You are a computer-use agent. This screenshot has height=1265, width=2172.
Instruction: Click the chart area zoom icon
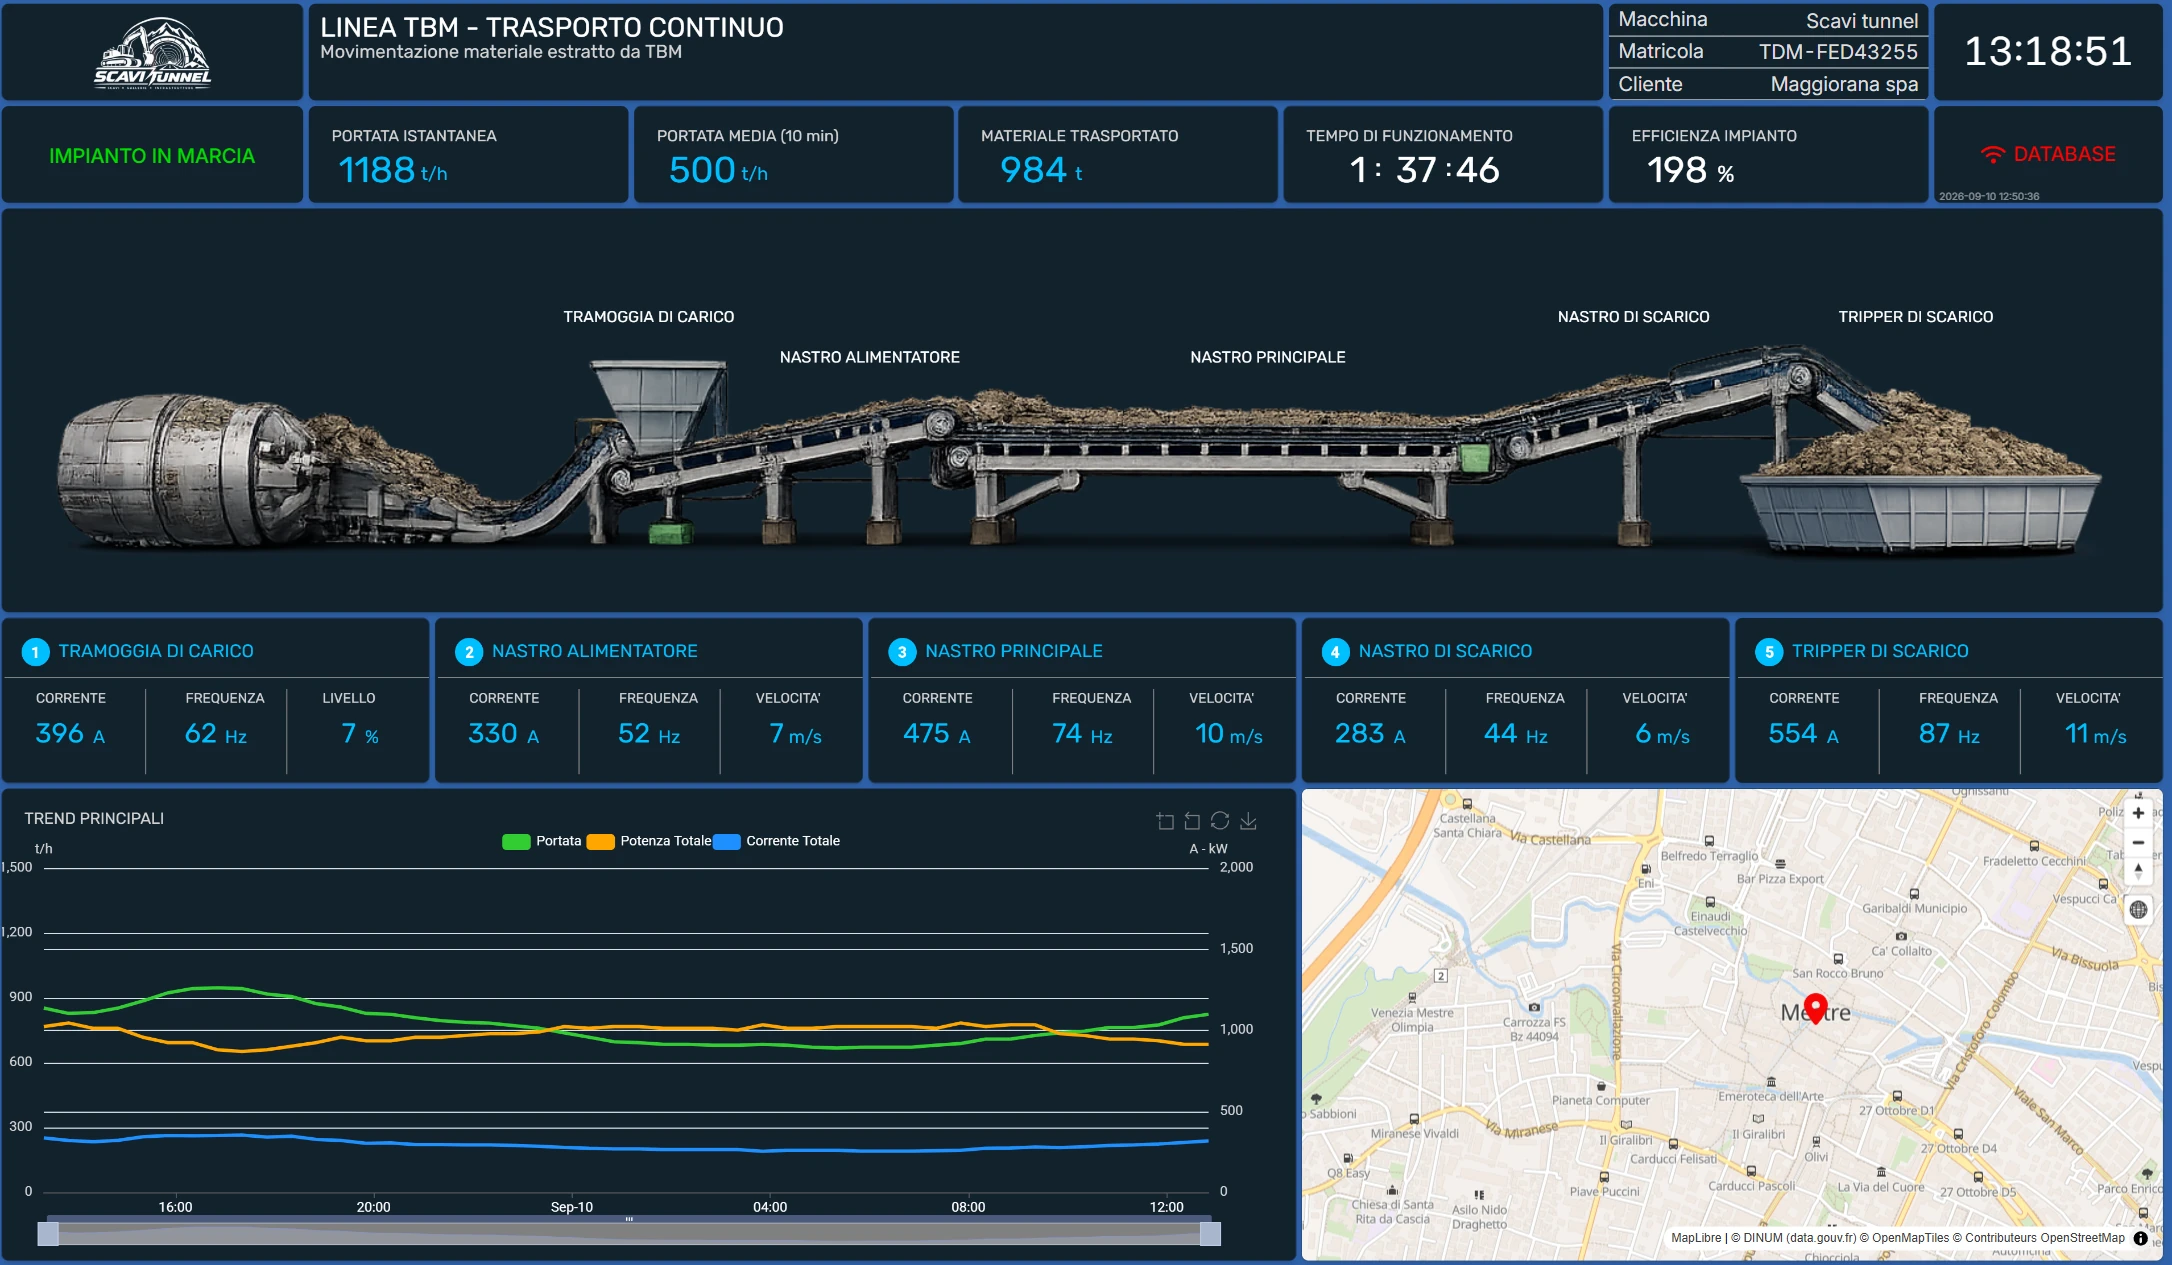point(1165,821)
